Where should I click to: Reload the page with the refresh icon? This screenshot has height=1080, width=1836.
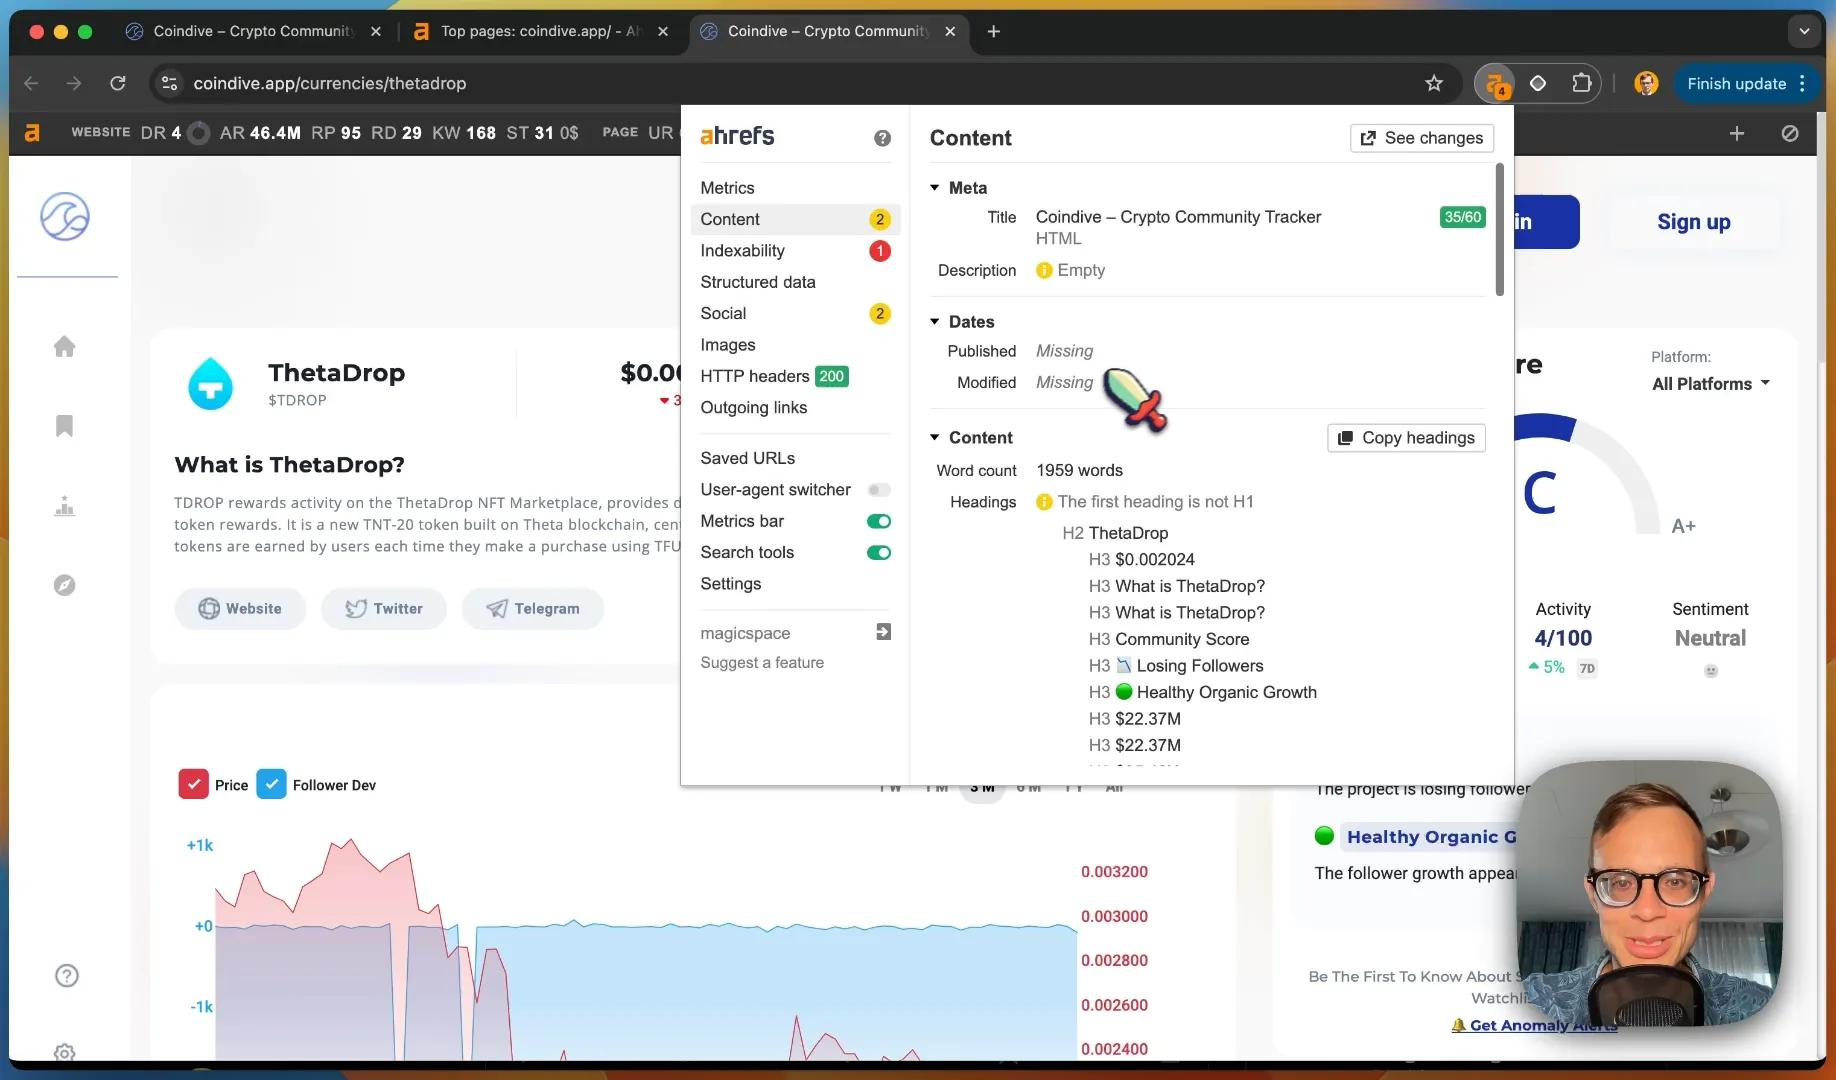tap(118, 83)
